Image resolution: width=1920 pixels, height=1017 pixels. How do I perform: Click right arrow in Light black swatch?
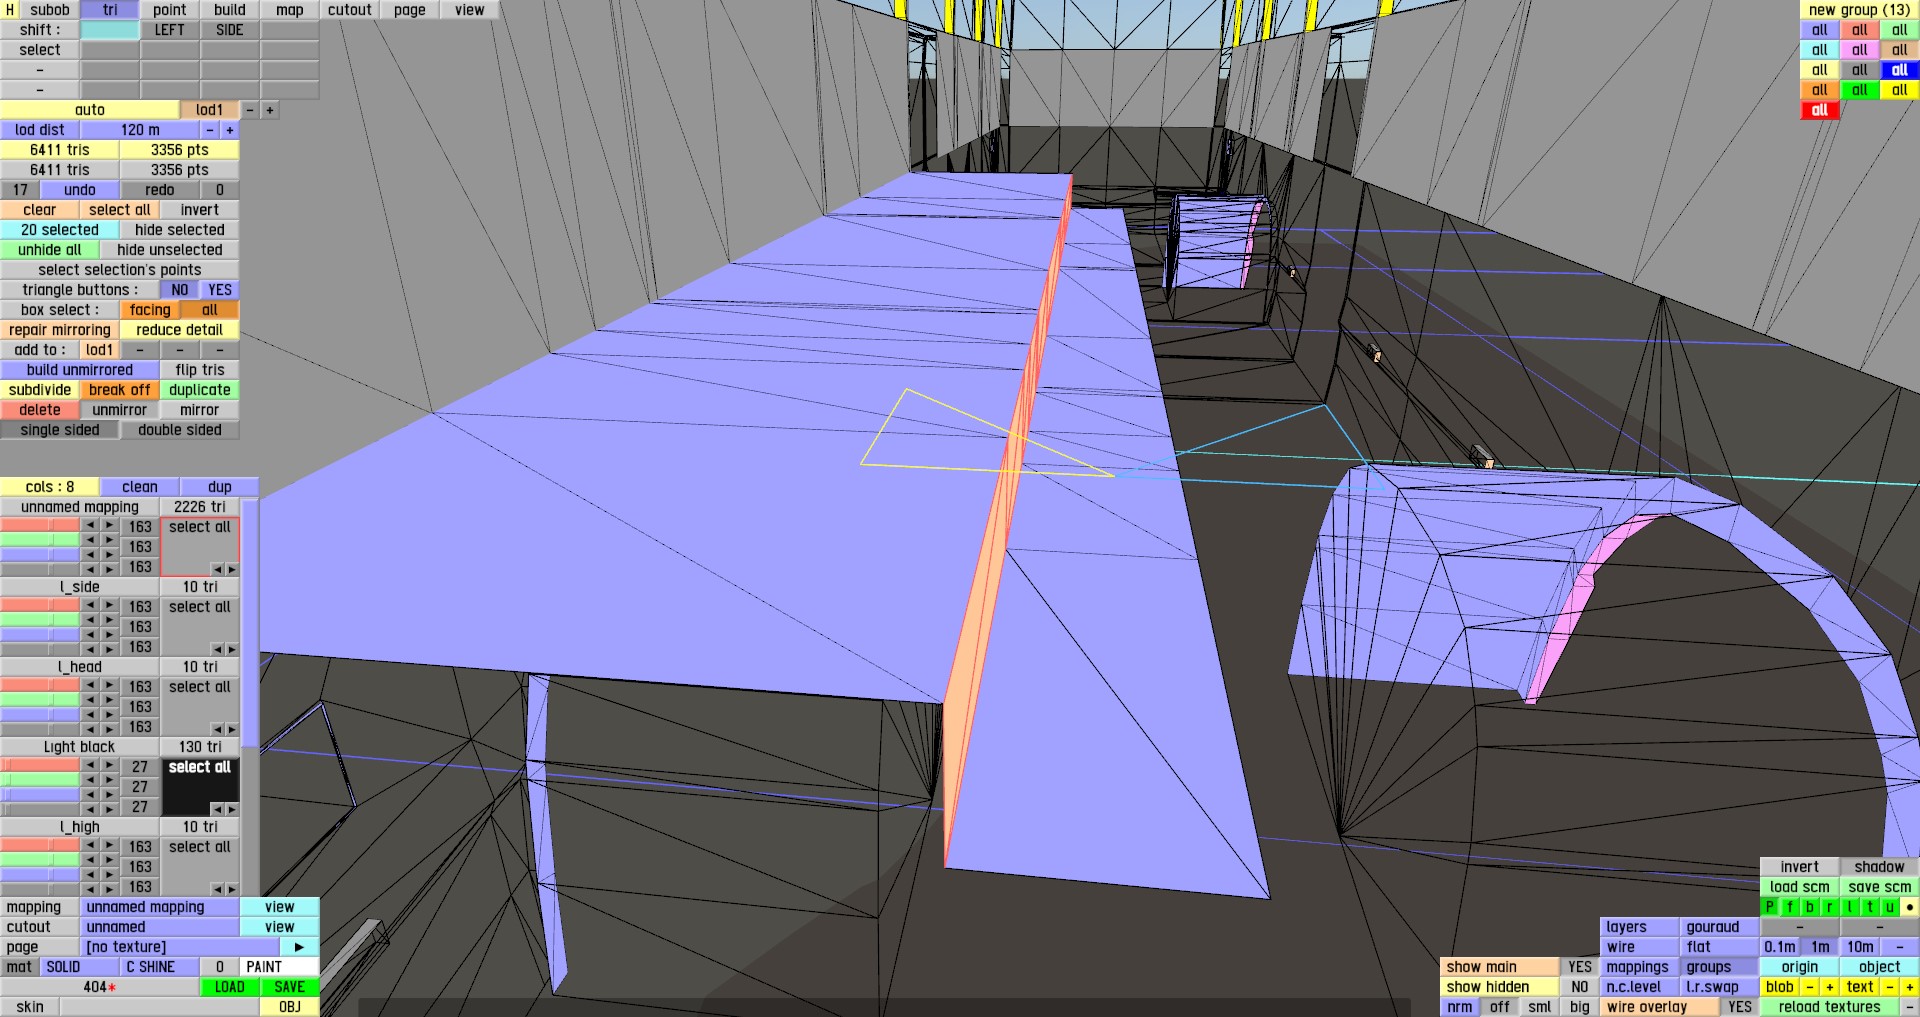[231, 809]
